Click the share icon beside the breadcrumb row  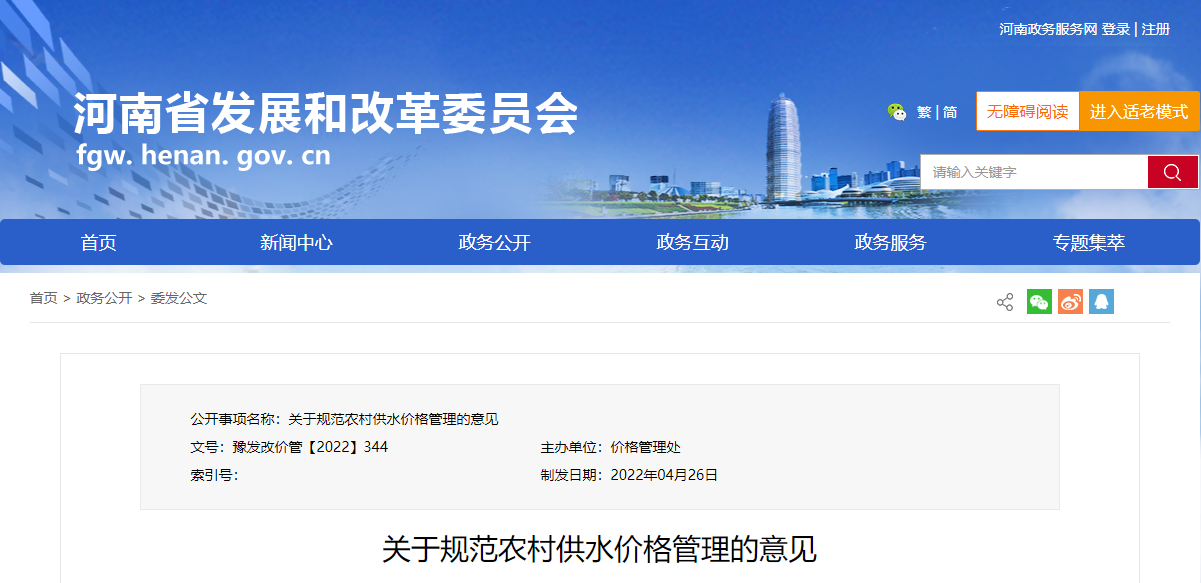click(x=1005, y=302)
